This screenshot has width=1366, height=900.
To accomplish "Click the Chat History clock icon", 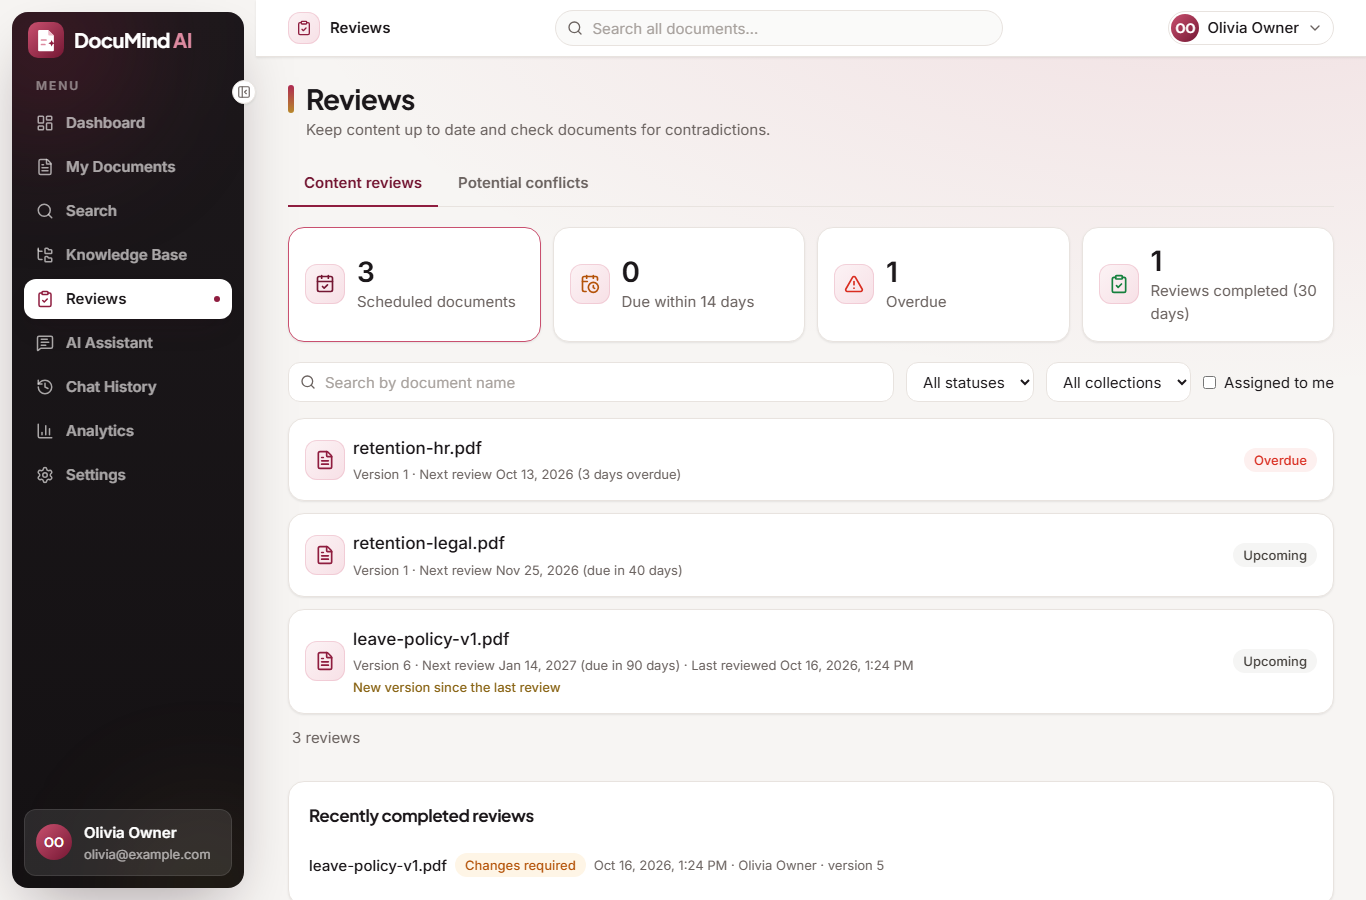I will (x=45, y=387).
